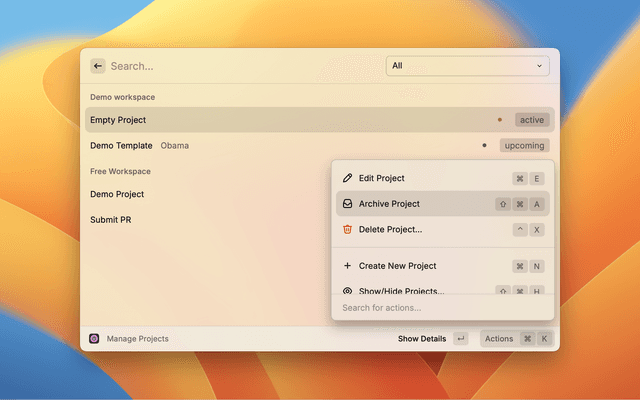Select Edit Project from the actions menu
The image size is (640, 400).
(x=382, y=178)
